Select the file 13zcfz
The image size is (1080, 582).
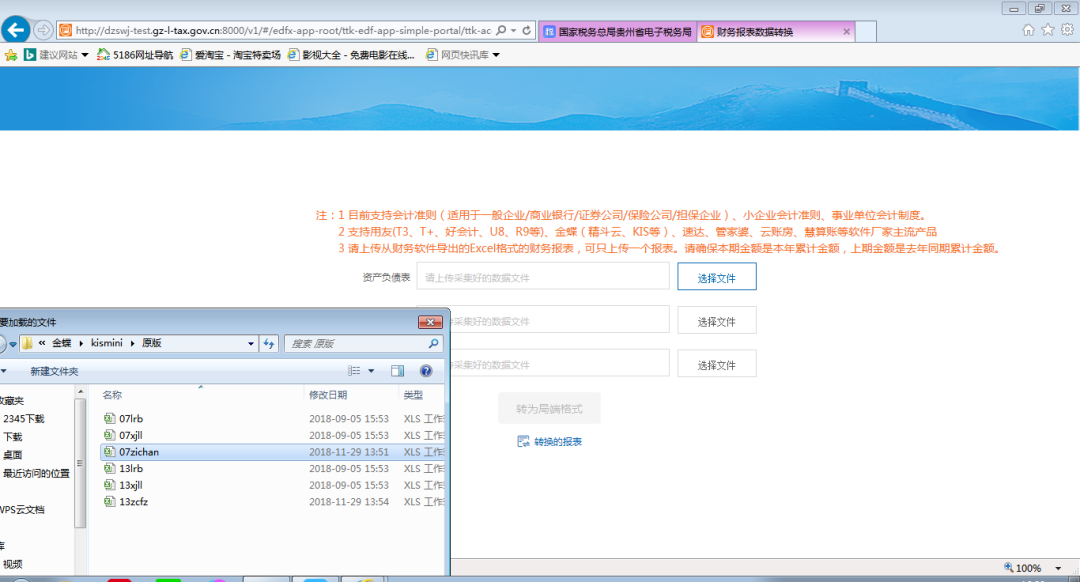(134, 501)
